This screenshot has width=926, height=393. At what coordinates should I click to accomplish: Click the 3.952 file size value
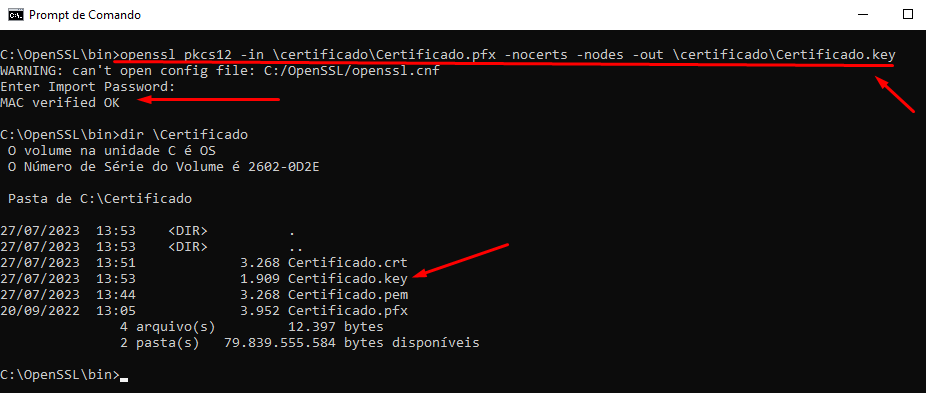(260, 310)
